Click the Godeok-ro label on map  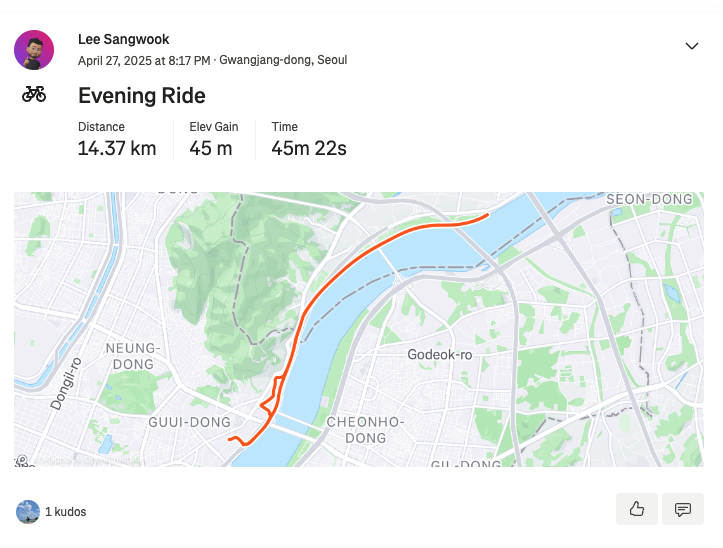coord(439,354)
